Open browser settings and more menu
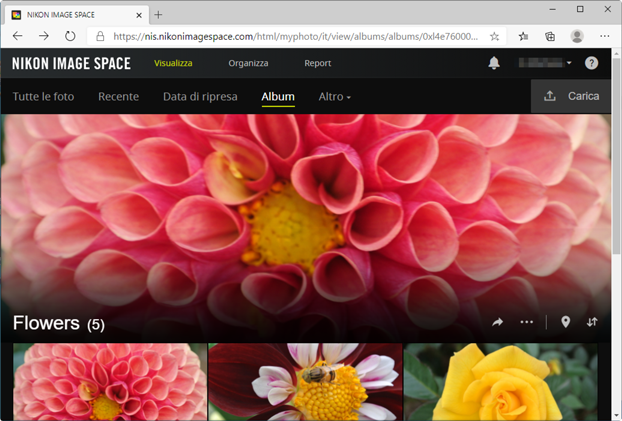The image size is (622, 421). click(604, 36)
